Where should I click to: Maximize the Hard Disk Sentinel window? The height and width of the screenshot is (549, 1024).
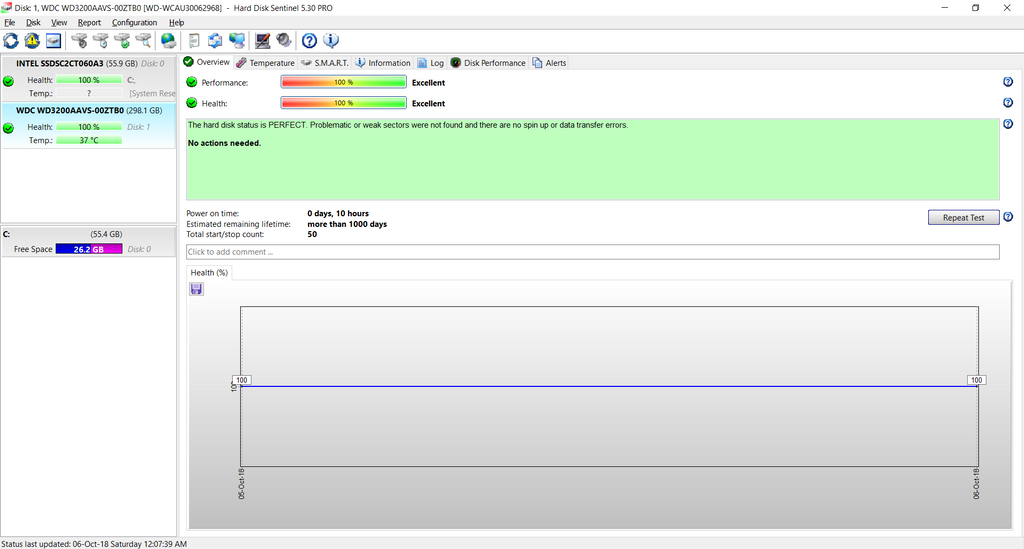coord(976,8)
